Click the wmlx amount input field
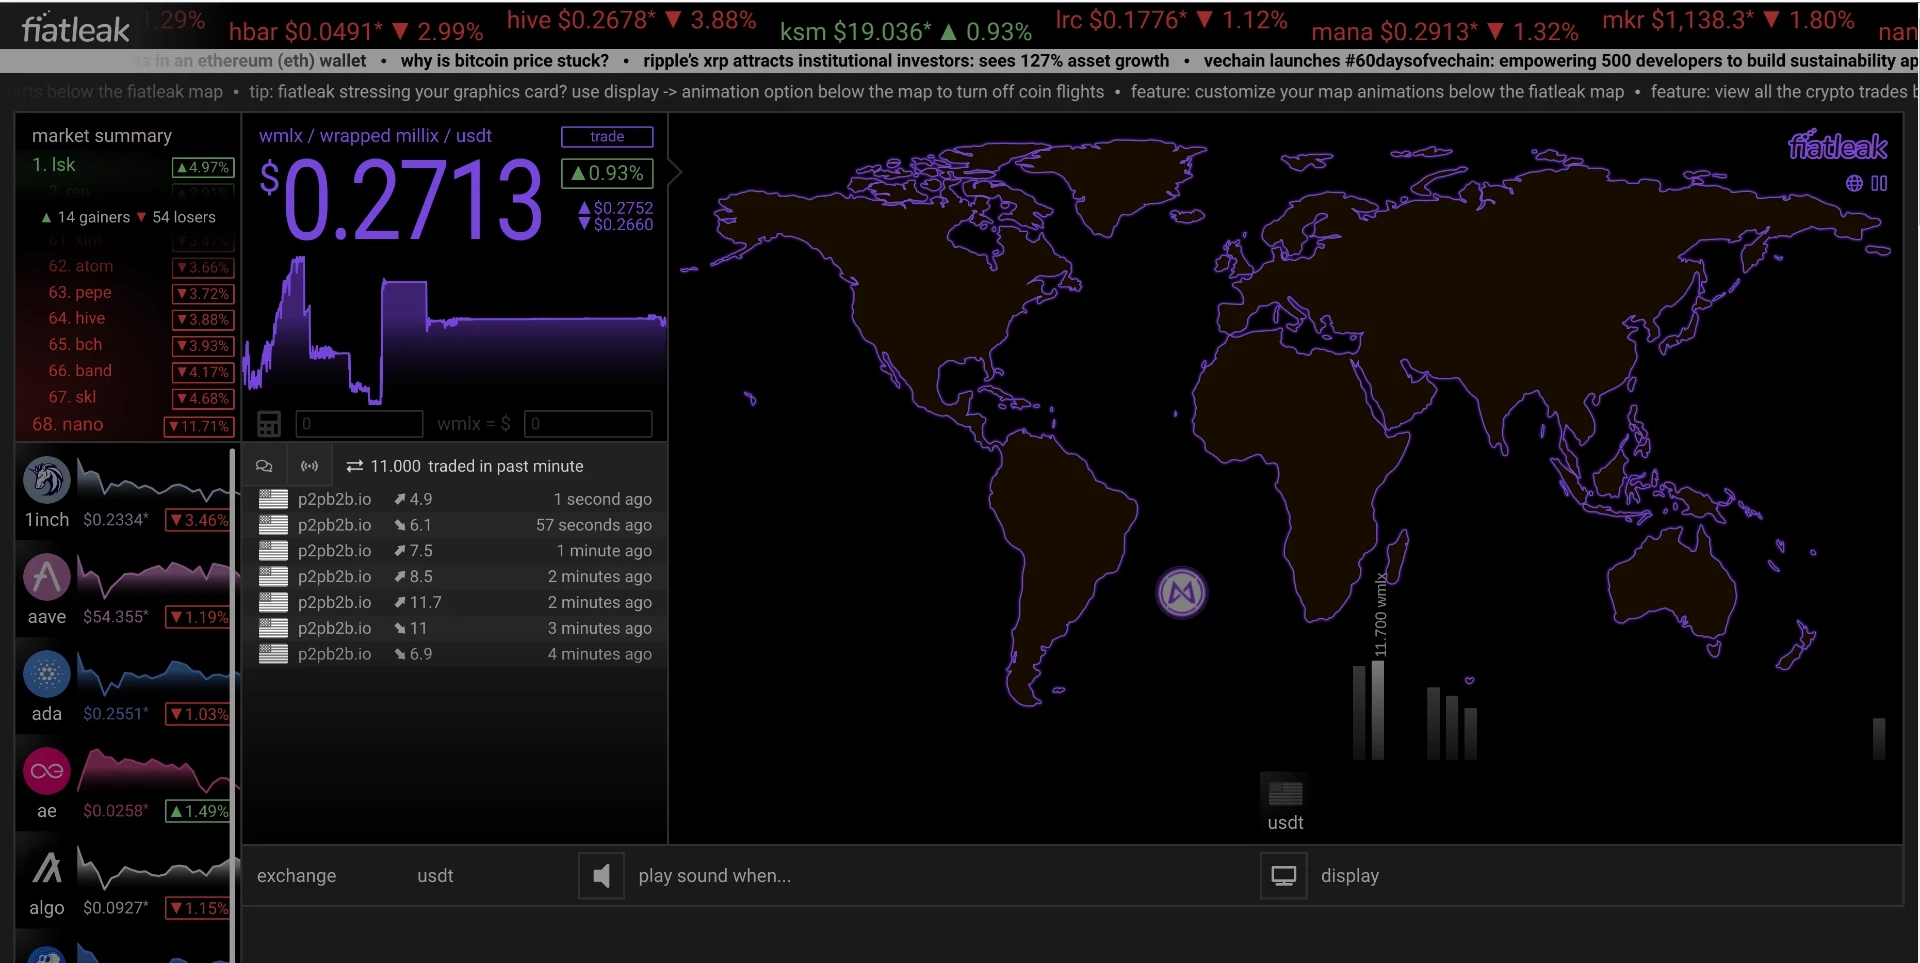 click(359, 424)
